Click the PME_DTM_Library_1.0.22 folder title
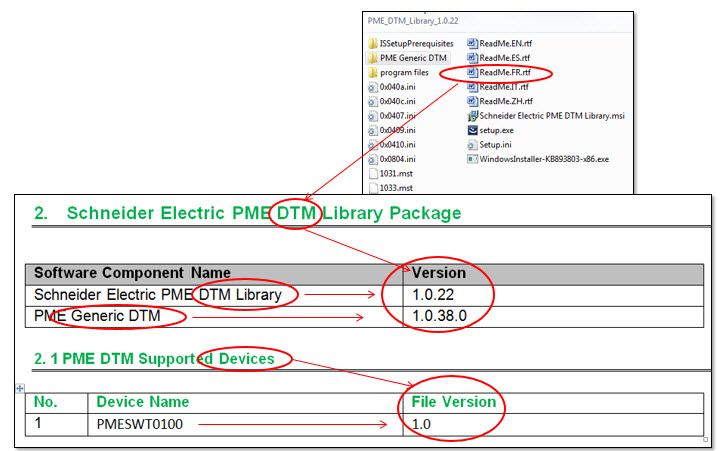Image resolution: width=722 pixels, height=451 pixels. pos(413,21)
